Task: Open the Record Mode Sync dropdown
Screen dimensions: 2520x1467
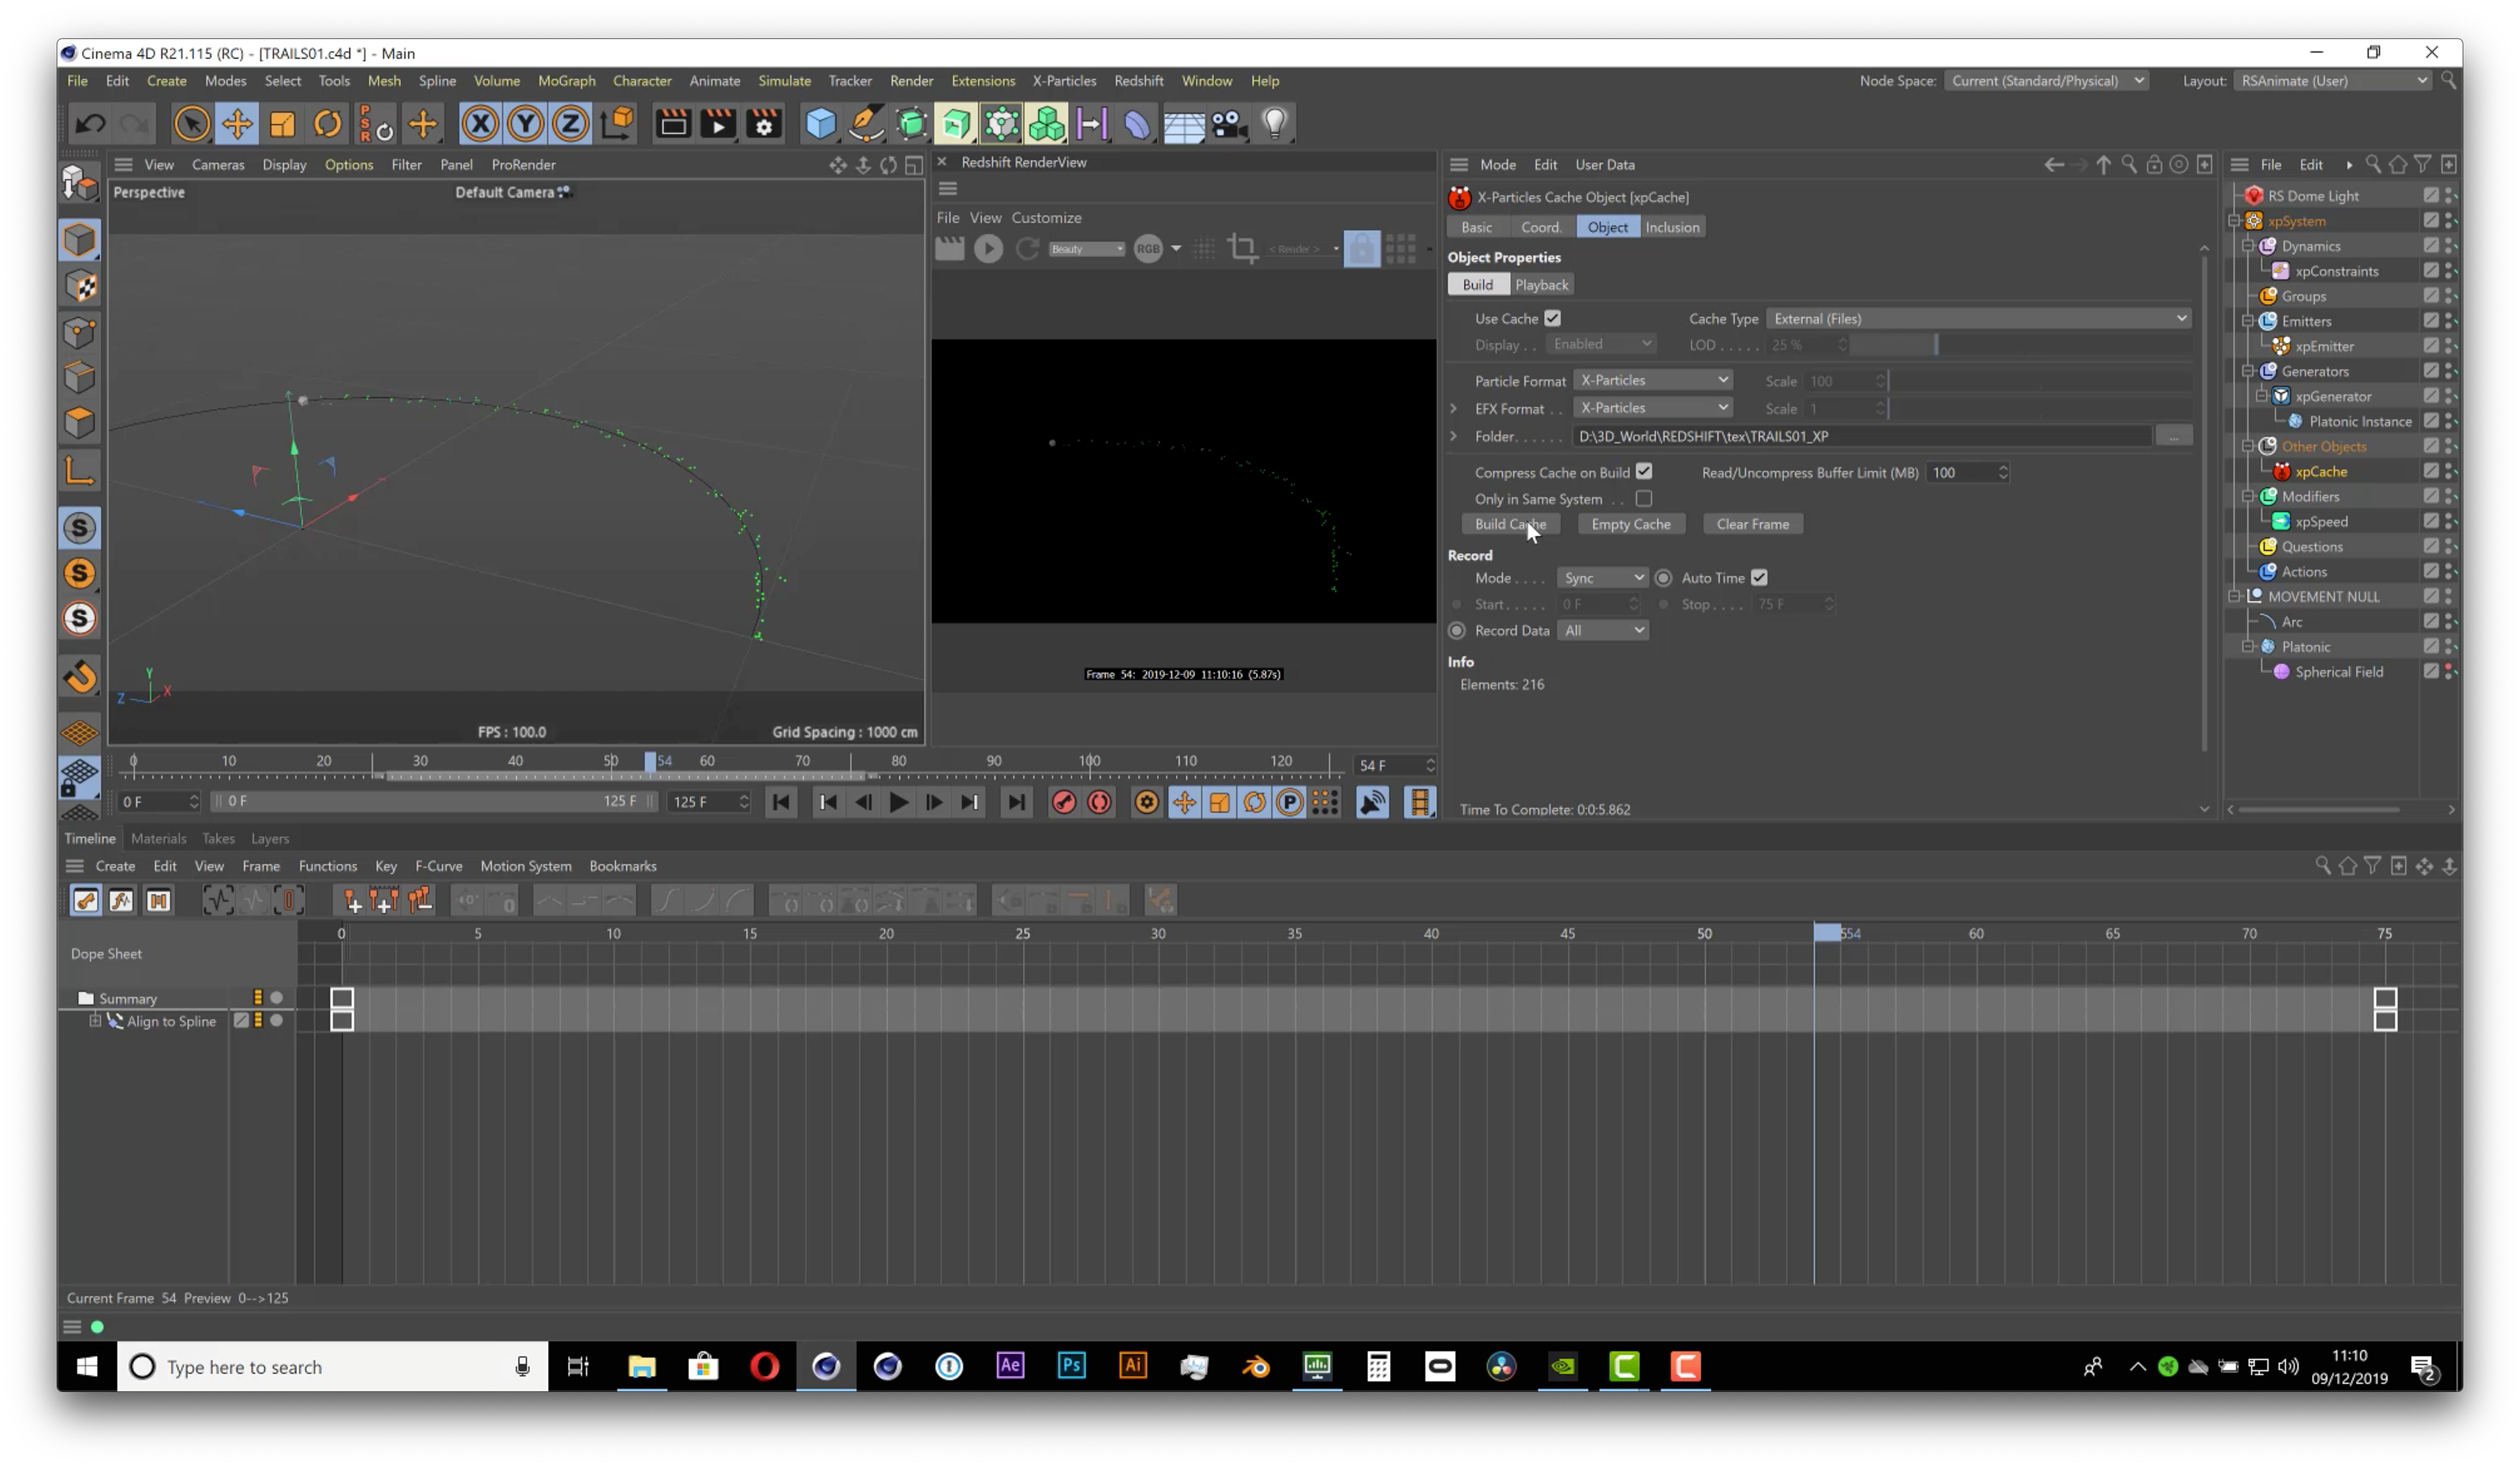Action: pyautogui.click(x=1603, y=577)
